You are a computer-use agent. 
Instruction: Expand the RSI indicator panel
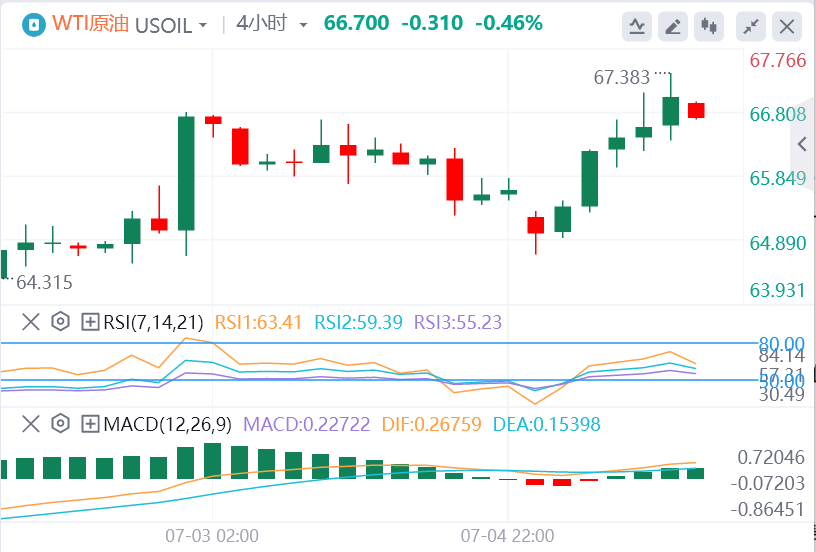[x=90, y=322]
